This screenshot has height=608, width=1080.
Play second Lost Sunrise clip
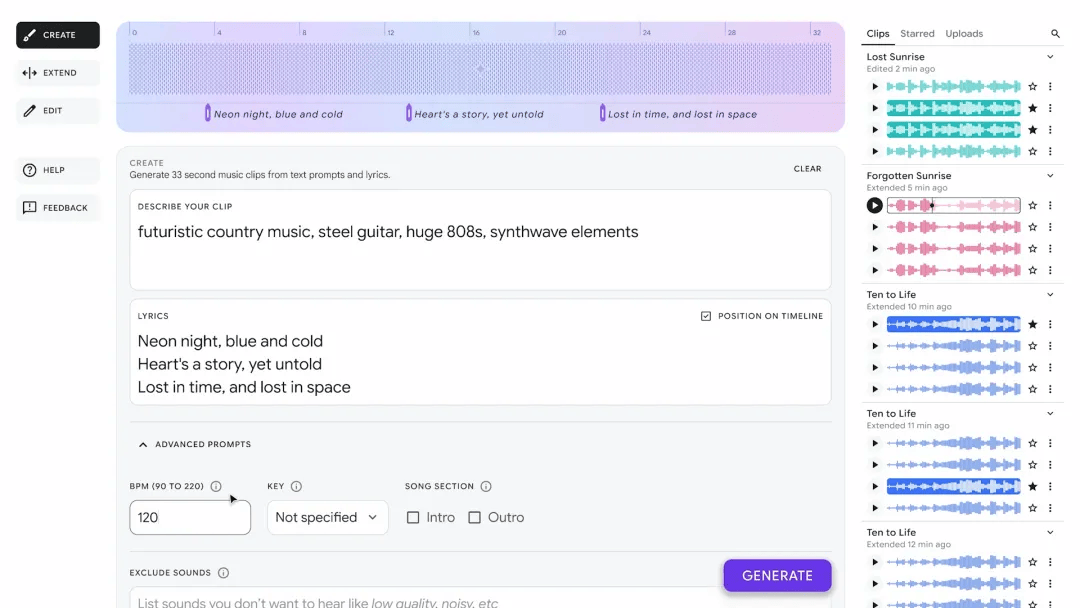coord(875,108)
